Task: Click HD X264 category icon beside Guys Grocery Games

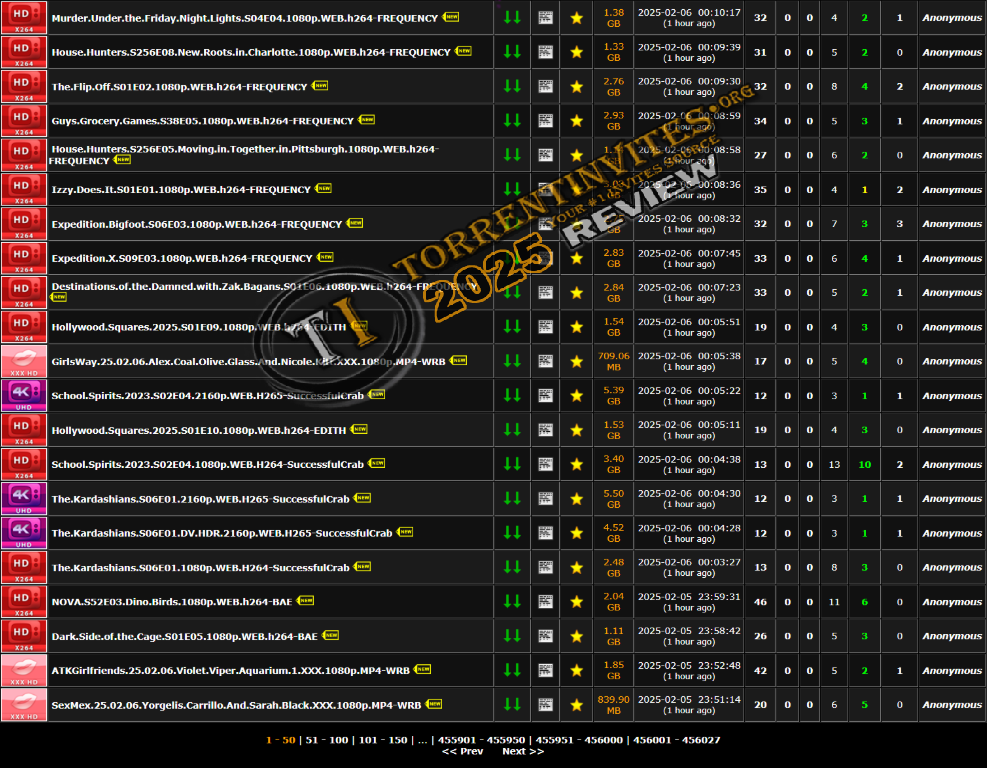Action: pos(23,121)
